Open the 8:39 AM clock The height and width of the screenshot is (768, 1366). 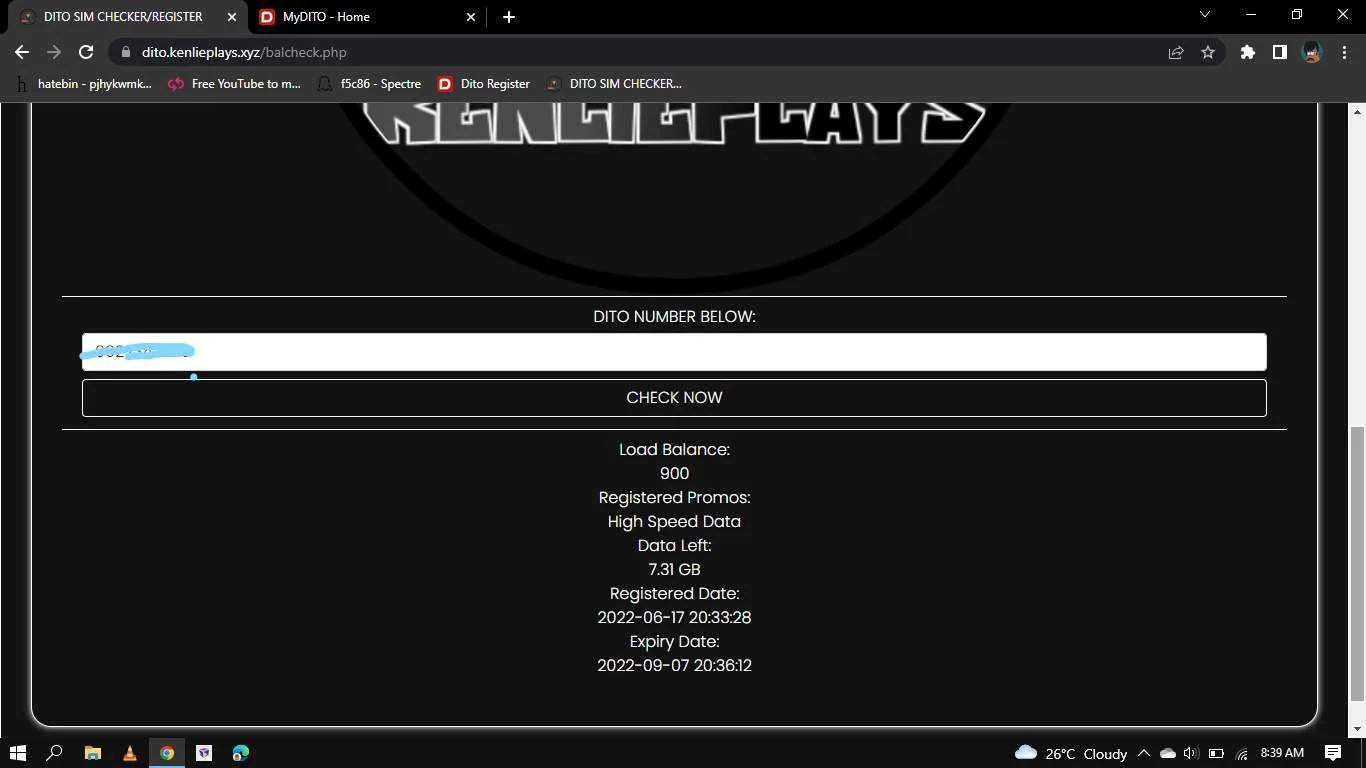click(1282, 753)
